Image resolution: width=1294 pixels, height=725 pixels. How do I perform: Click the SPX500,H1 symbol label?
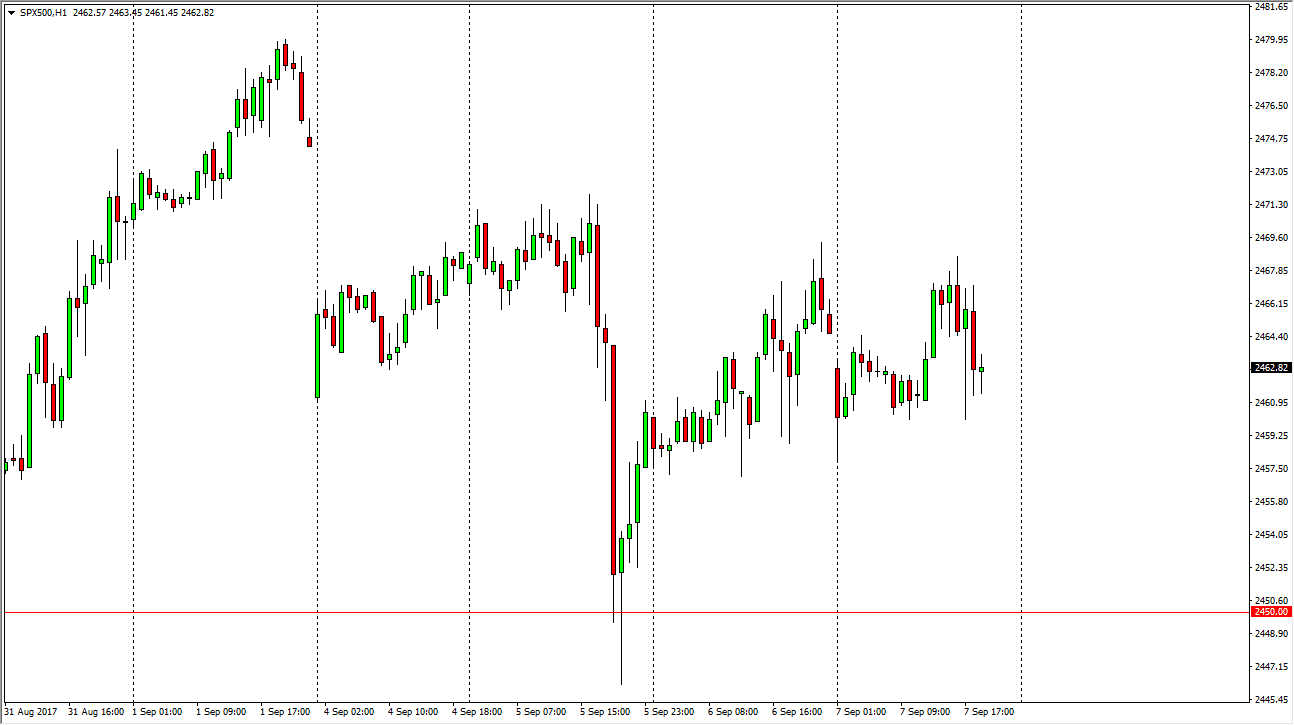tap(42, 13)
